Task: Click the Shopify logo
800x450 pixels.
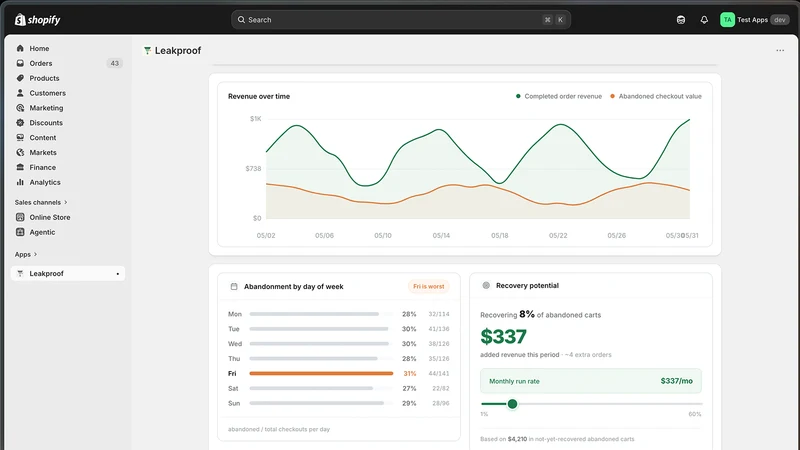Action: point(37,20)
